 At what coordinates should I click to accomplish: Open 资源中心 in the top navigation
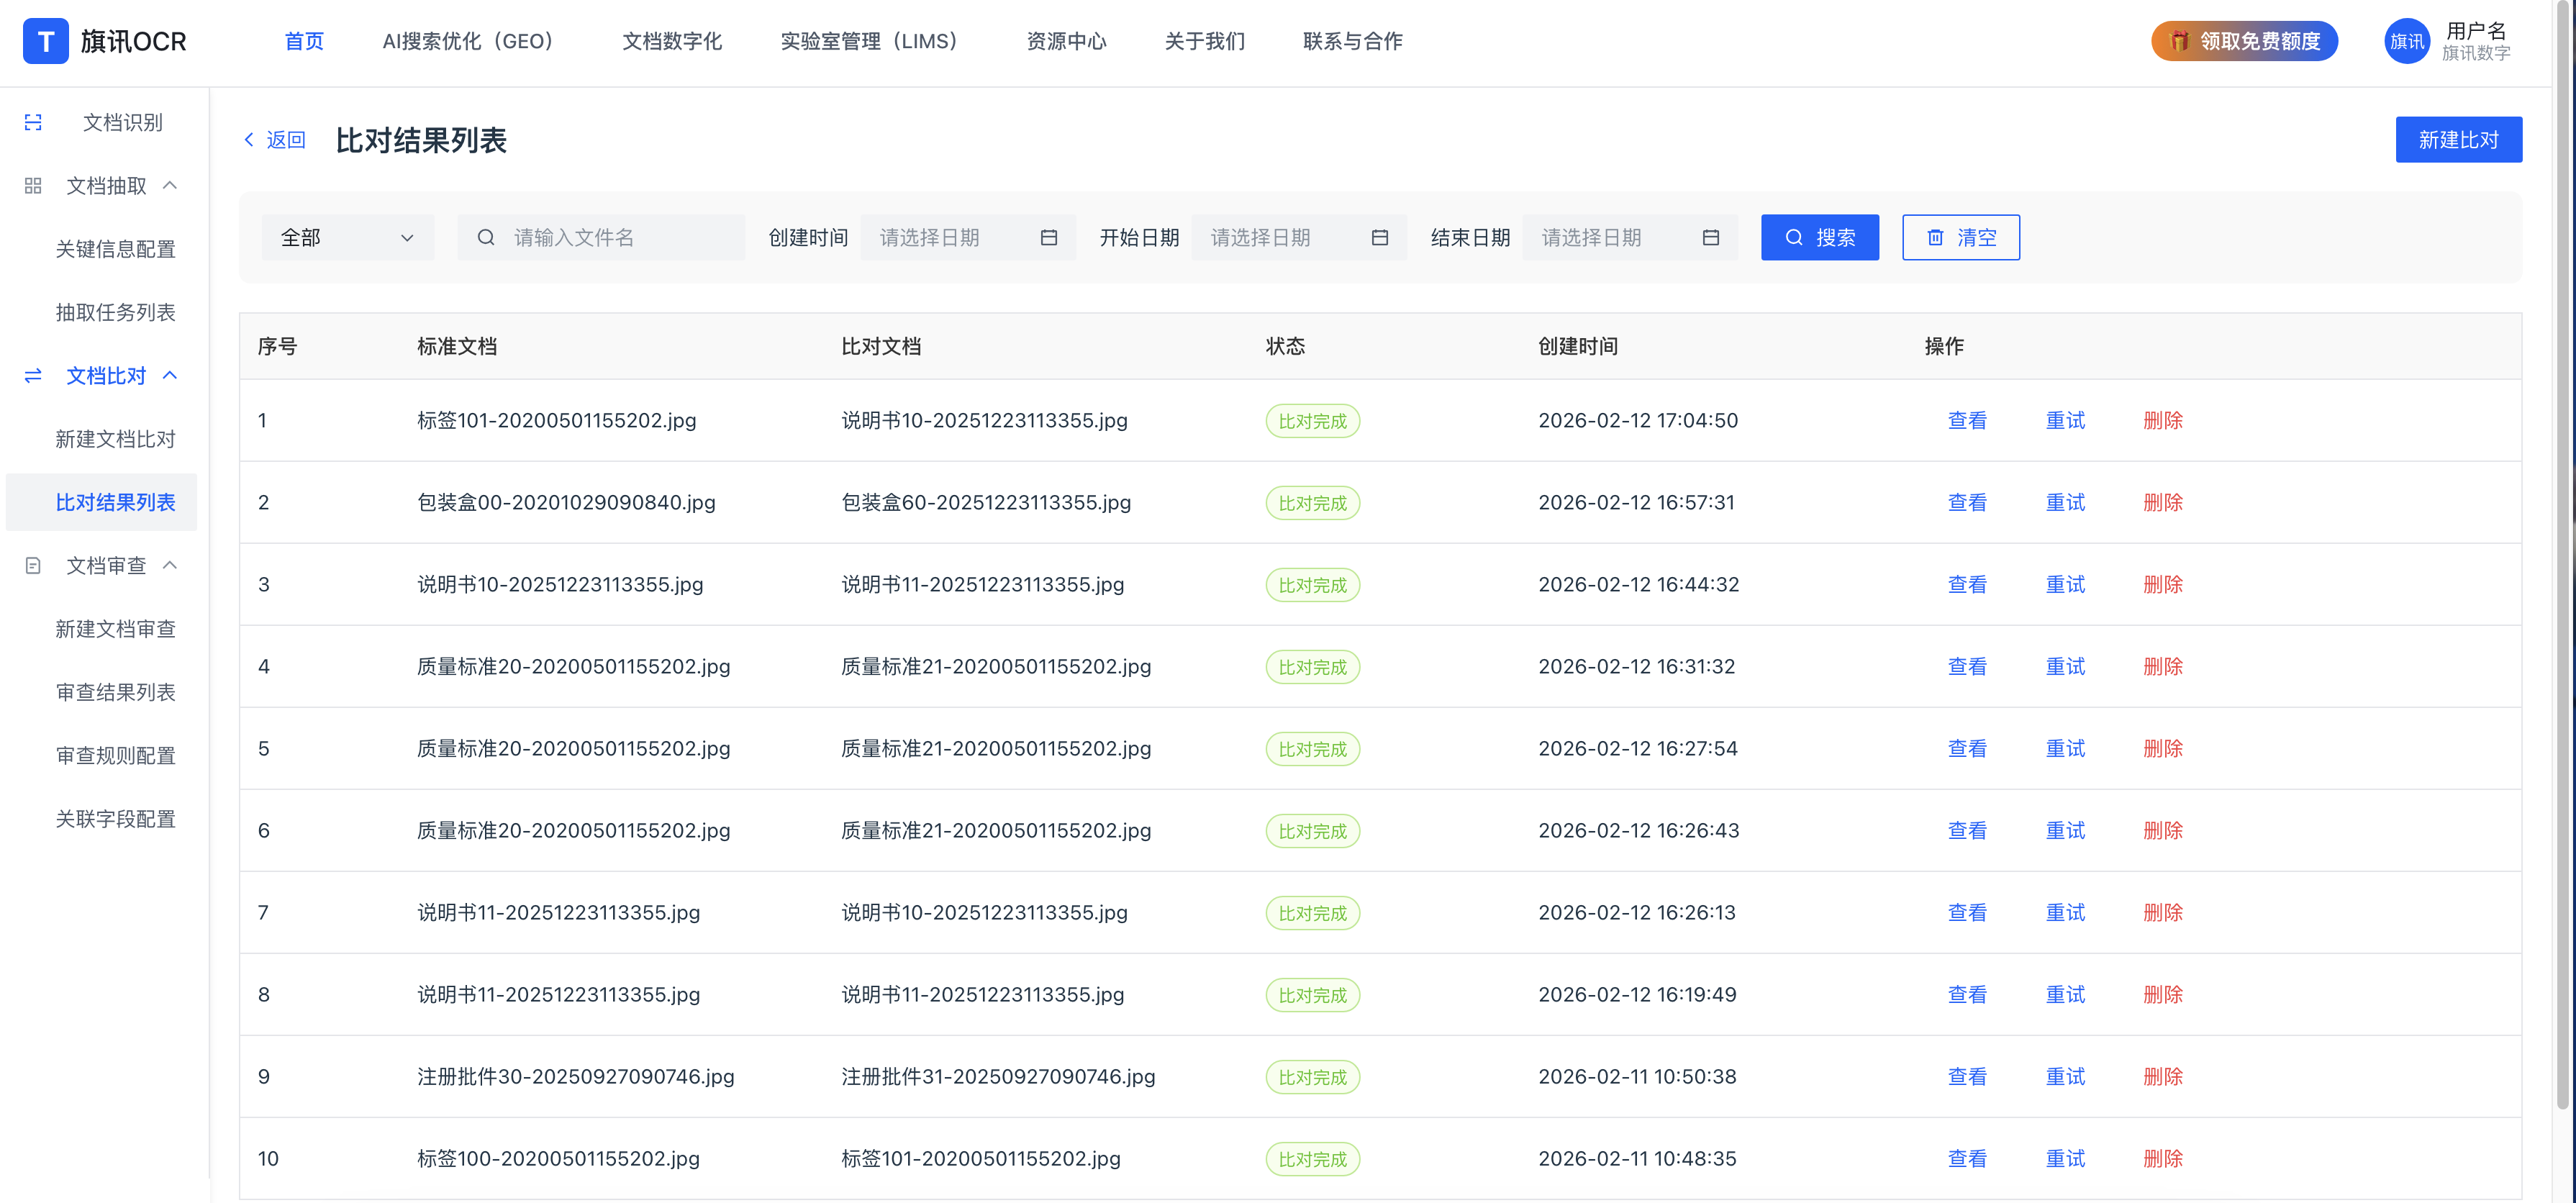1065,41
